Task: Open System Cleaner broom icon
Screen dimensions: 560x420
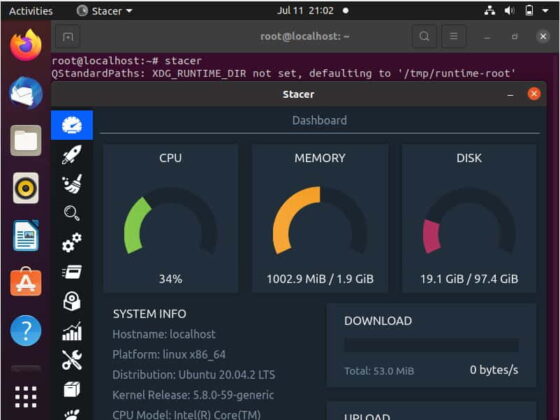Action: point(72,184)
